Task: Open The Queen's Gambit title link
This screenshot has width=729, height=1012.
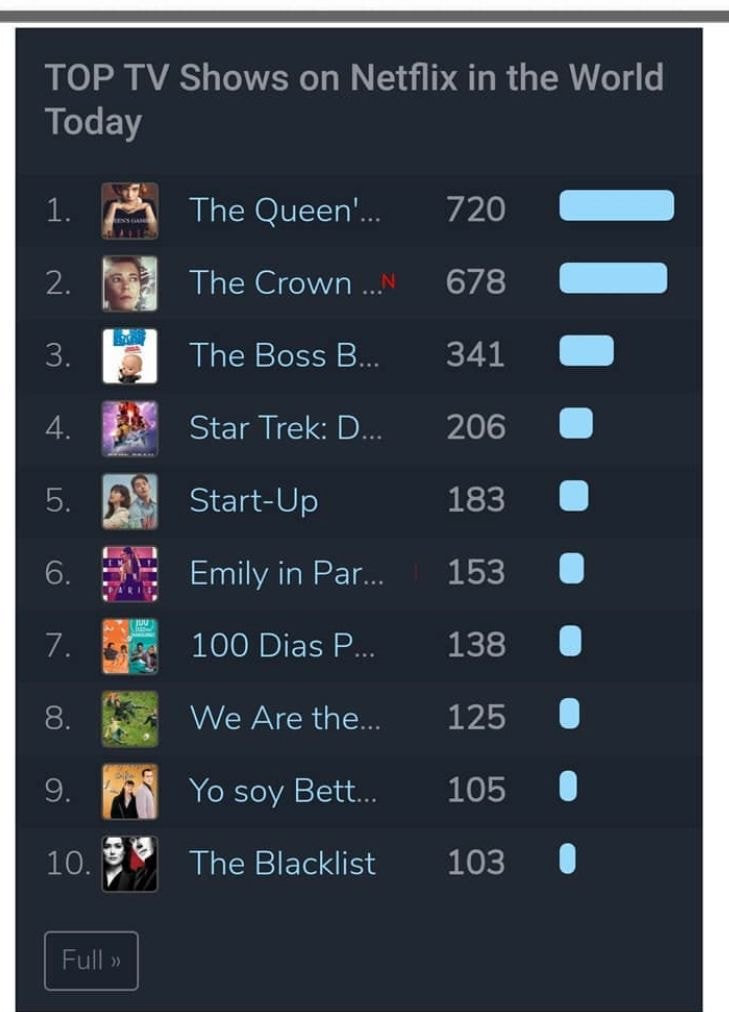Action: [x=285, y=210]
